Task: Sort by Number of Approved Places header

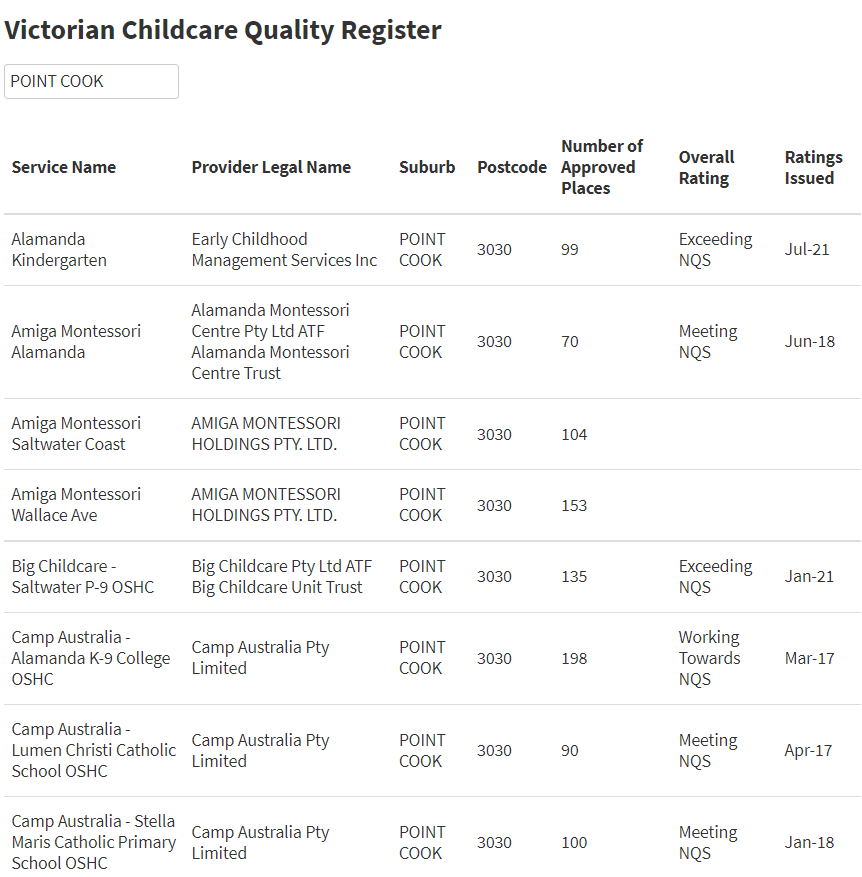Action: (602, 167)
